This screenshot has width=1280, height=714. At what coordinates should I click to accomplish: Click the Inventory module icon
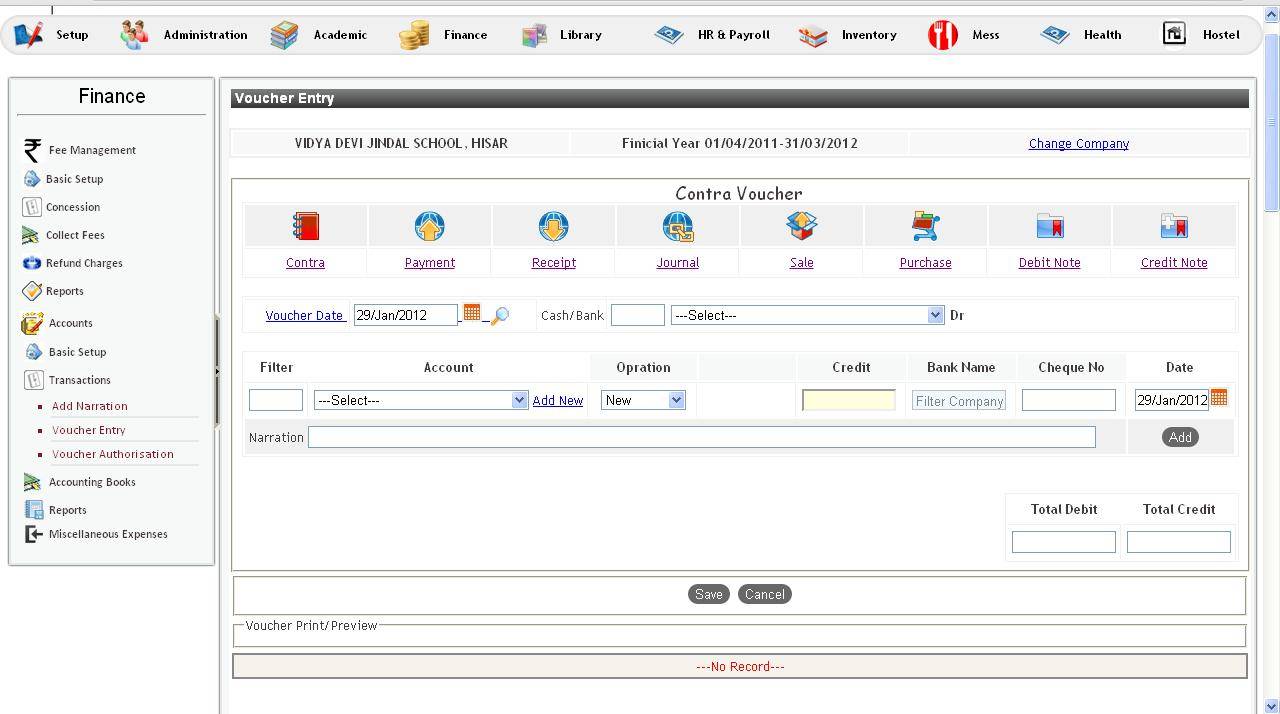click(813, 36)
